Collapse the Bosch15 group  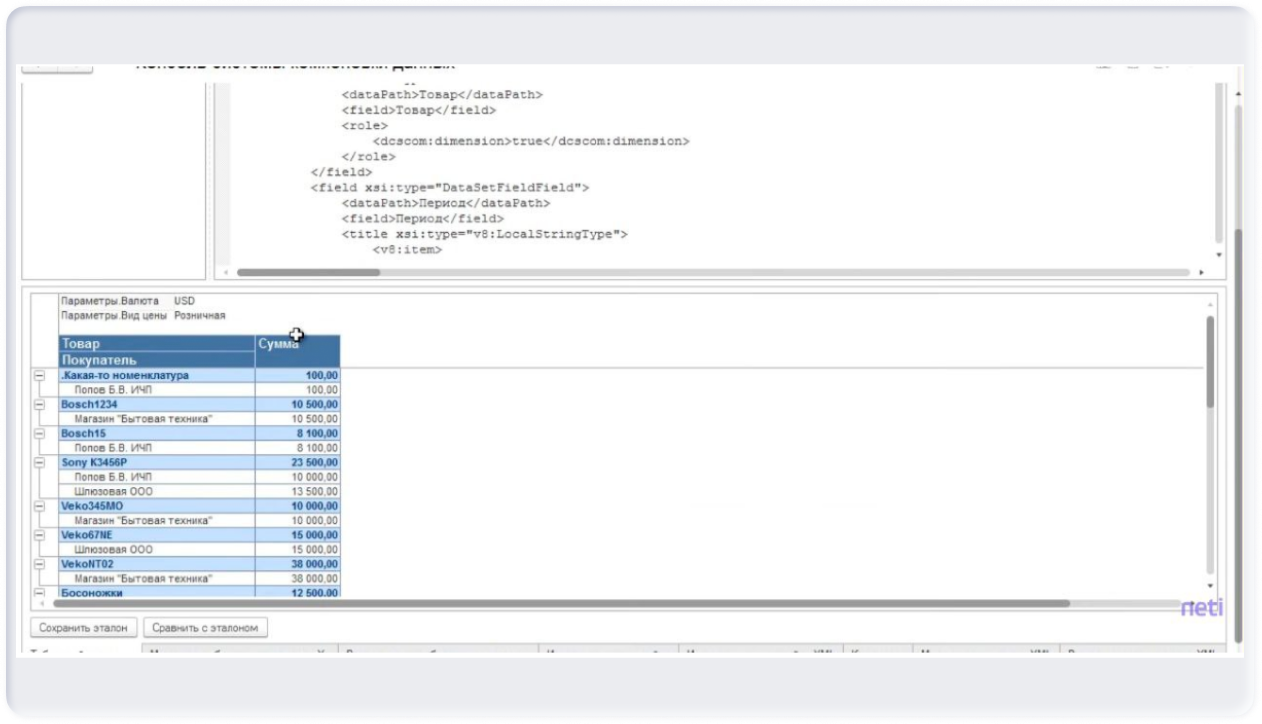40,434
